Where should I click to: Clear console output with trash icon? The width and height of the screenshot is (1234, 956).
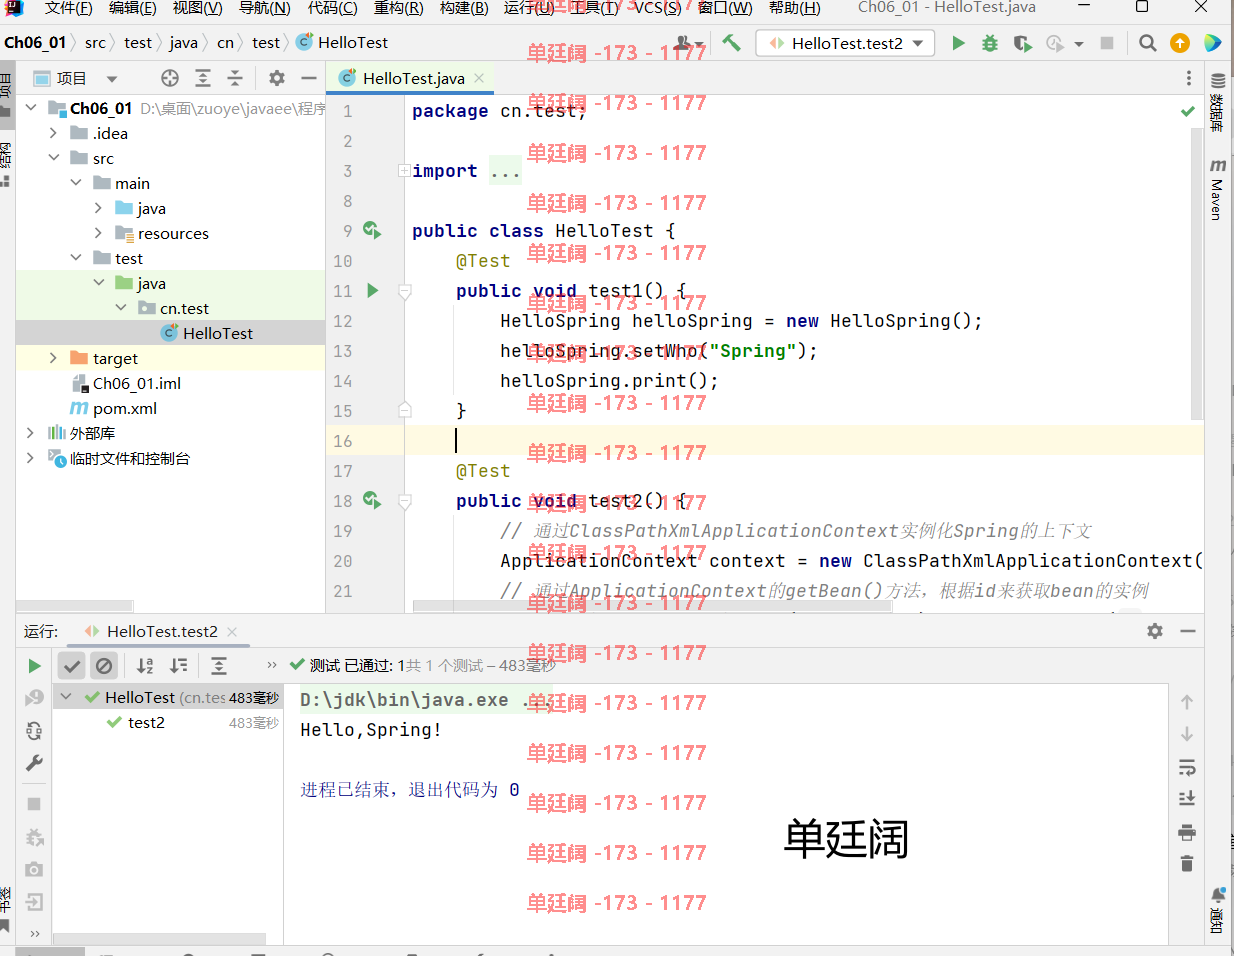(x=1187, y=864)
